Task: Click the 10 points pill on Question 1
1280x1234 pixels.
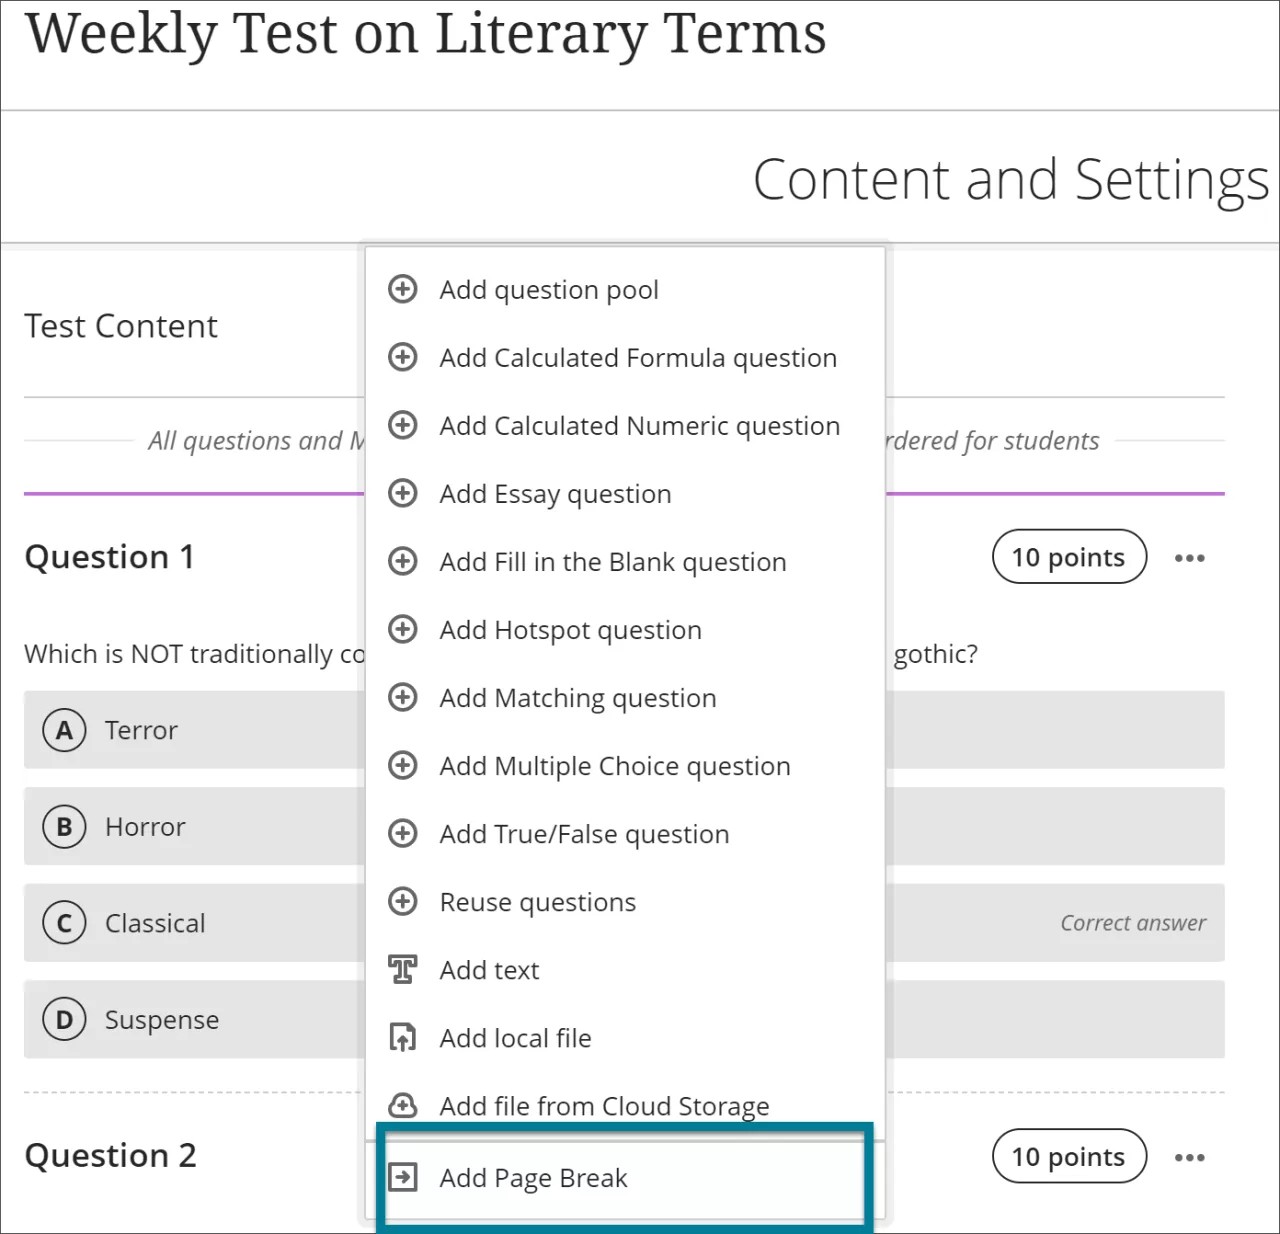Action: (1069, 557)
